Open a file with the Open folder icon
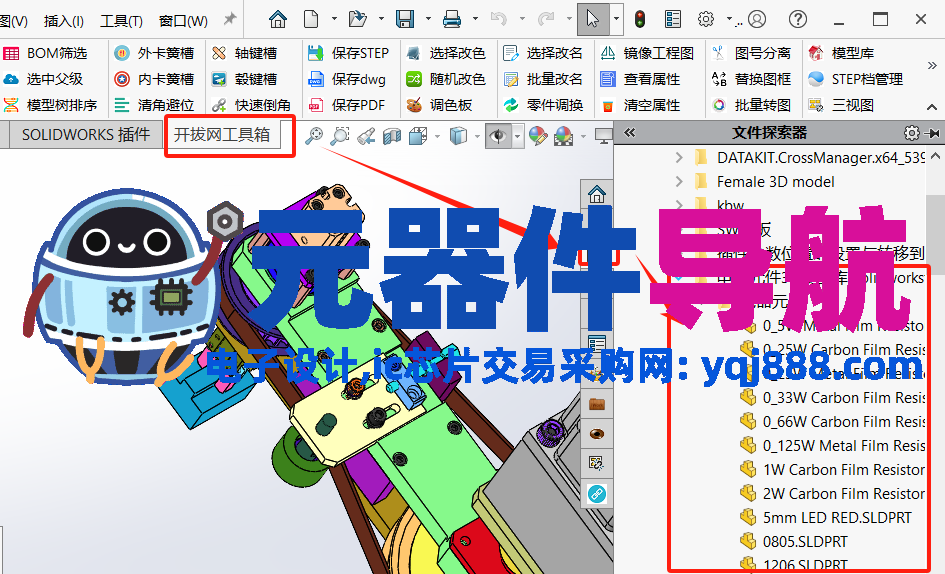Viewport: 945px width, 574px height. click(357, 19)
